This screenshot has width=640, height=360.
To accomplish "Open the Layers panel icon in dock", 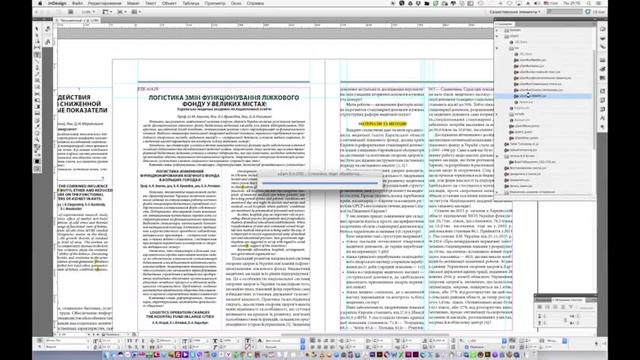I will (x=602, y=38).
